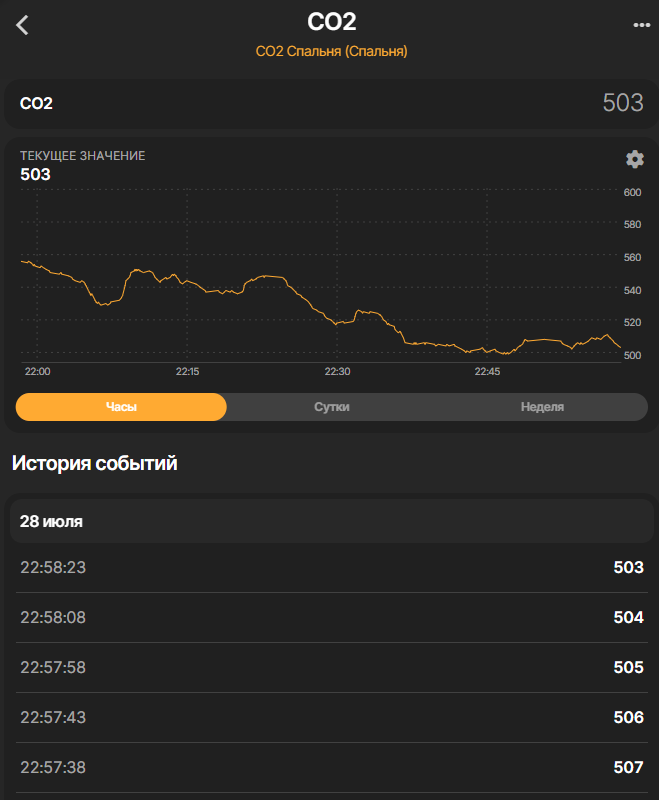Select the 22:58:08 event with value 504
This screenshot has width=659, height=800.
(329, 618)
